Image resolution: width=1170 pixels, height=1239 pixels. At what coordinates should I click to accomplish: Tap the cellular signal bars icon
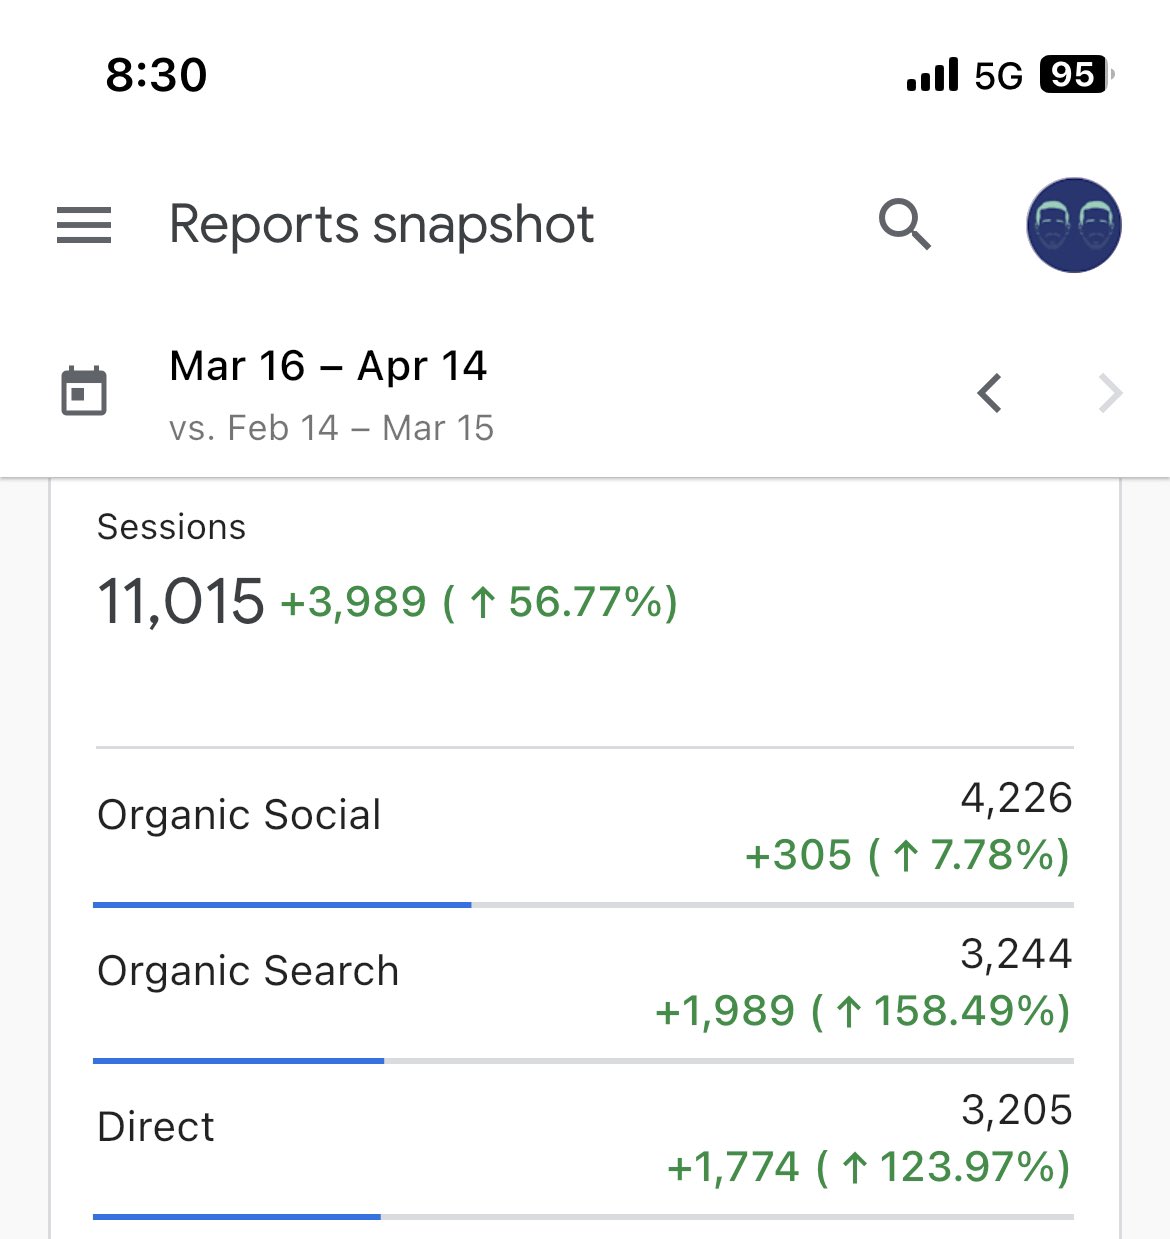click(x=932, y=75)
